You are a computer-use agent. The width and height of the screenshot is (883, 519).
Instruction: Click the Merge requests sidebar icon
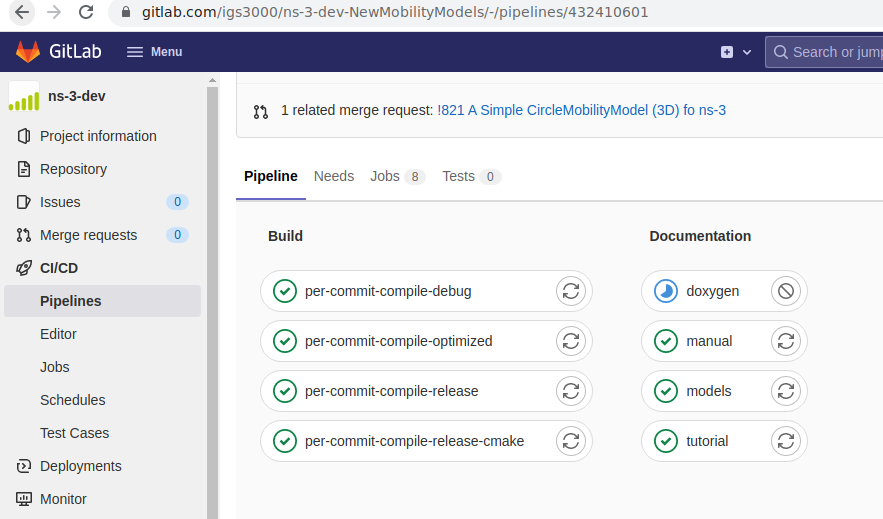(24, 235)
